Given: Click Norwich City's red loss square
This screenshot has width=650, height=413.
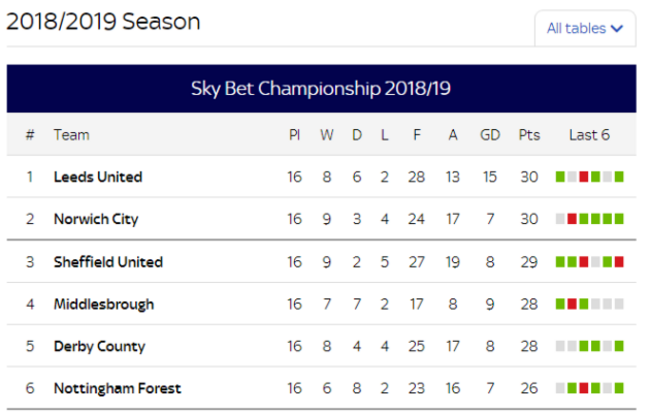Looking at the screenshot, I should [x=572, y=219].
